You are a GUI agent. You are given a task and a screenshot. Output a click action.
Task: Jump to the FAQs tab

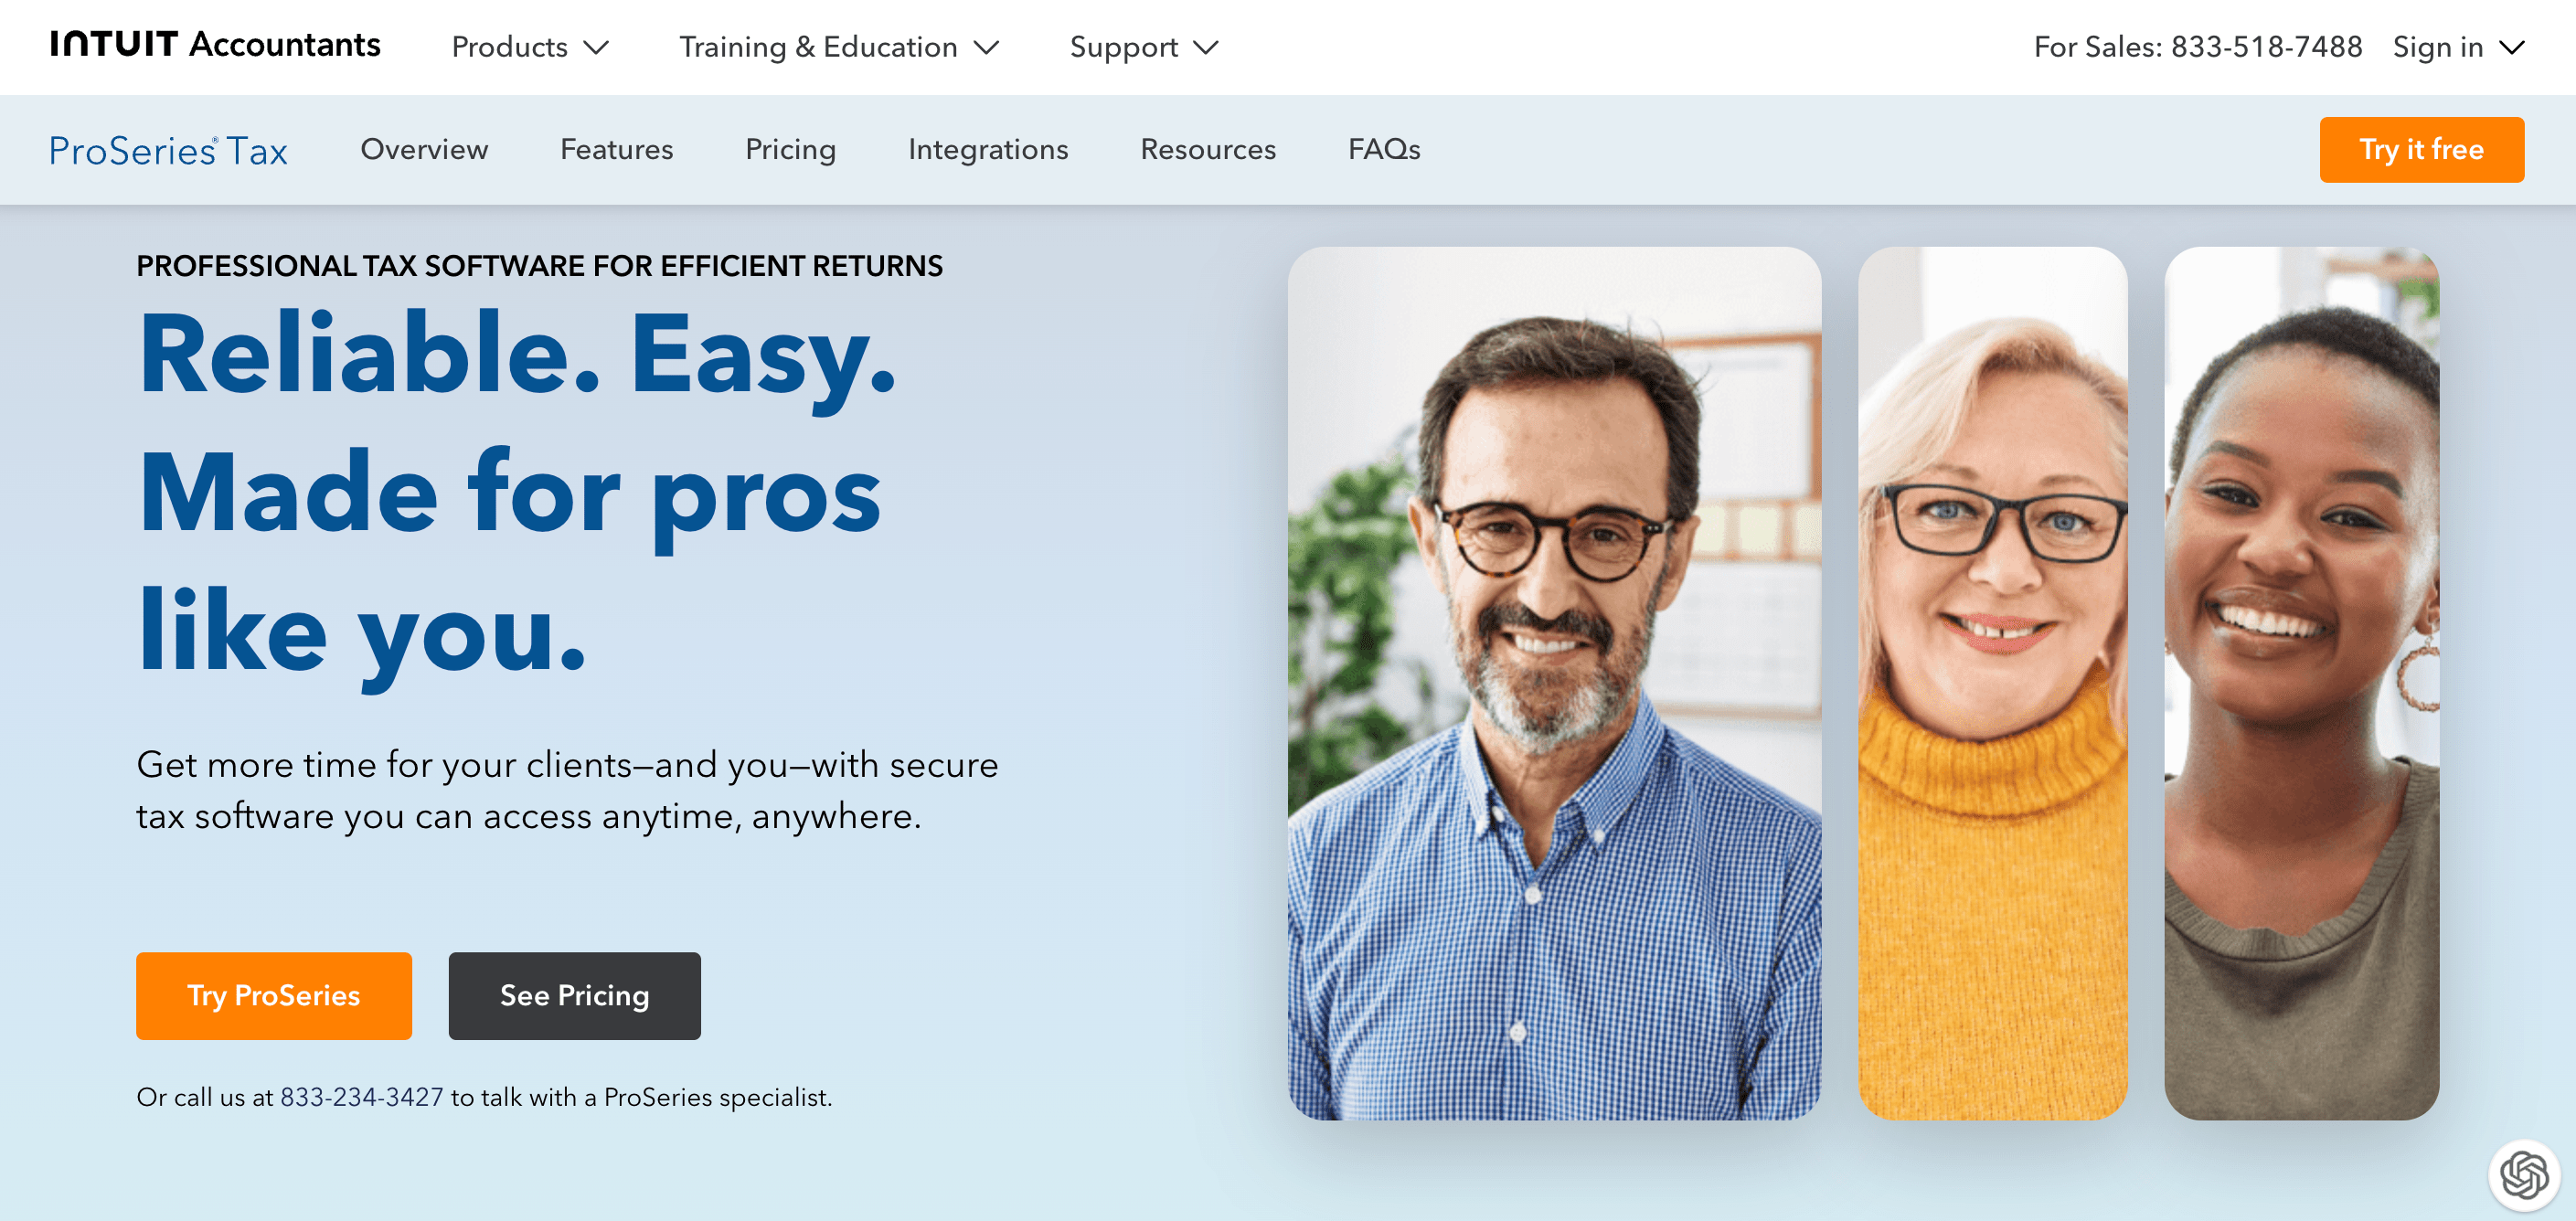(1384, 149)
